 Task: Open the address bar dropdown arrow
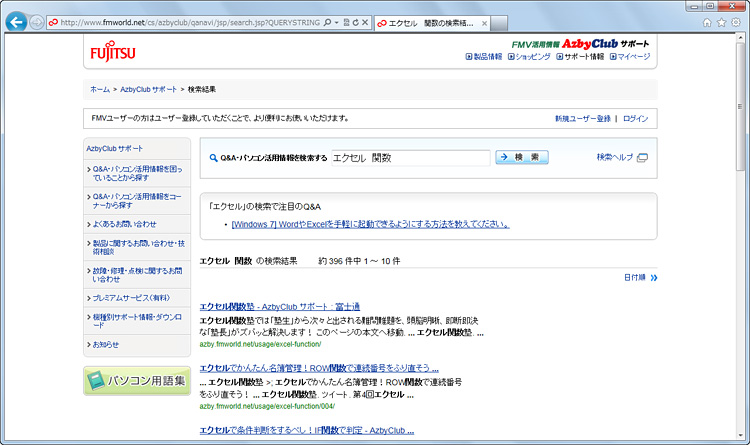click(x=336, y=22)
